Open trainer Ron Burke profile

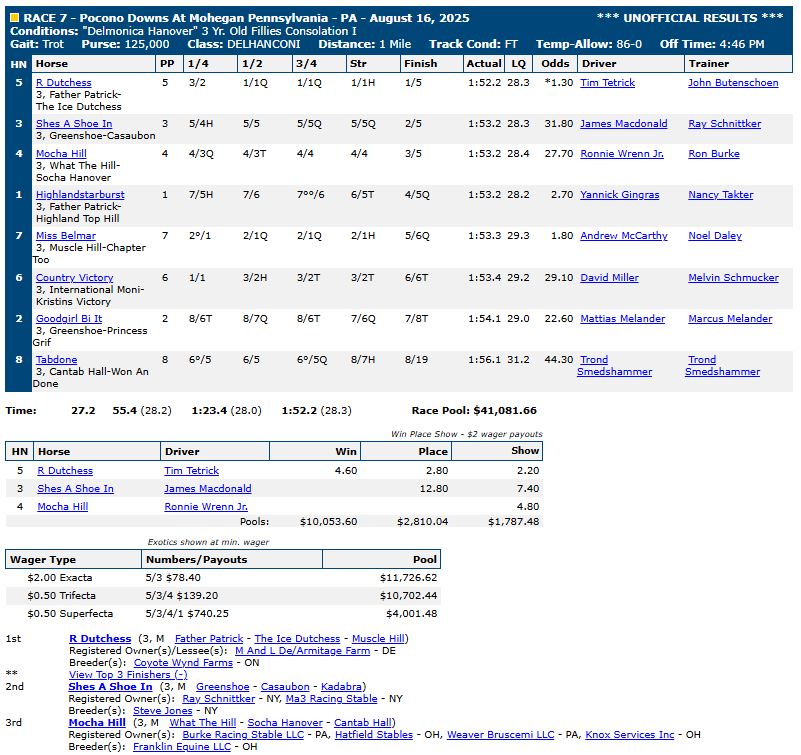coord(713,154)
